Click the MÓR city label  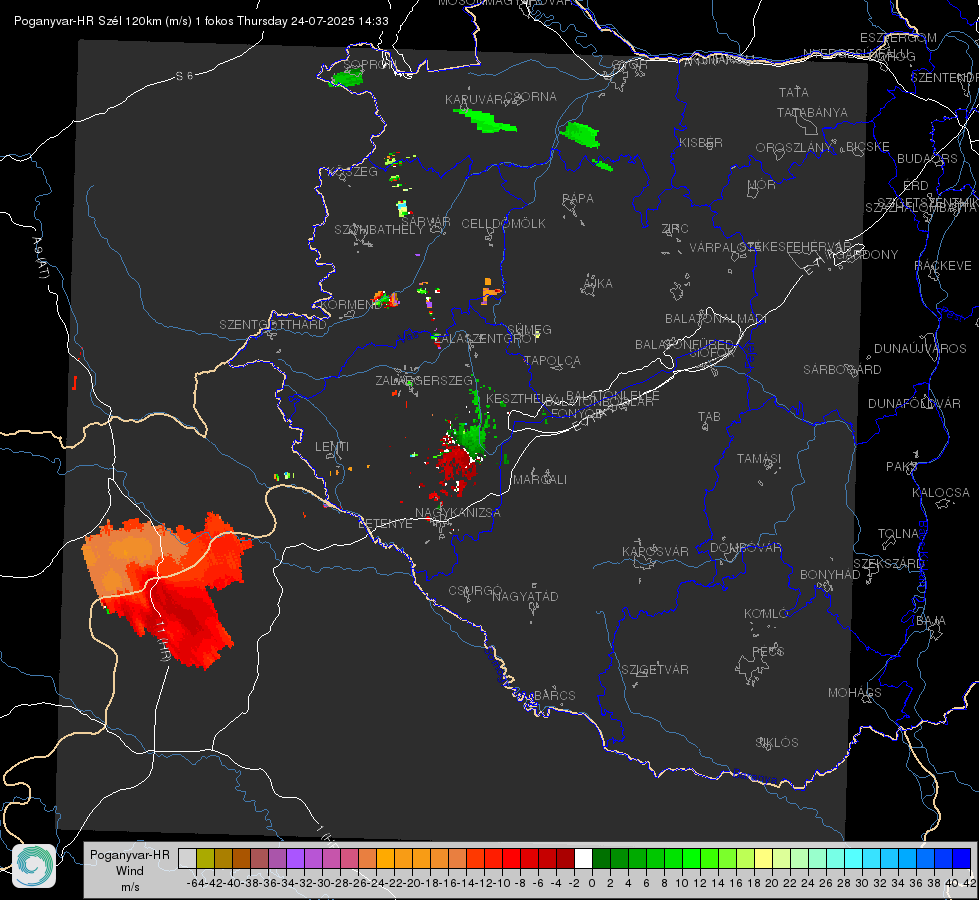pos(762,184)
